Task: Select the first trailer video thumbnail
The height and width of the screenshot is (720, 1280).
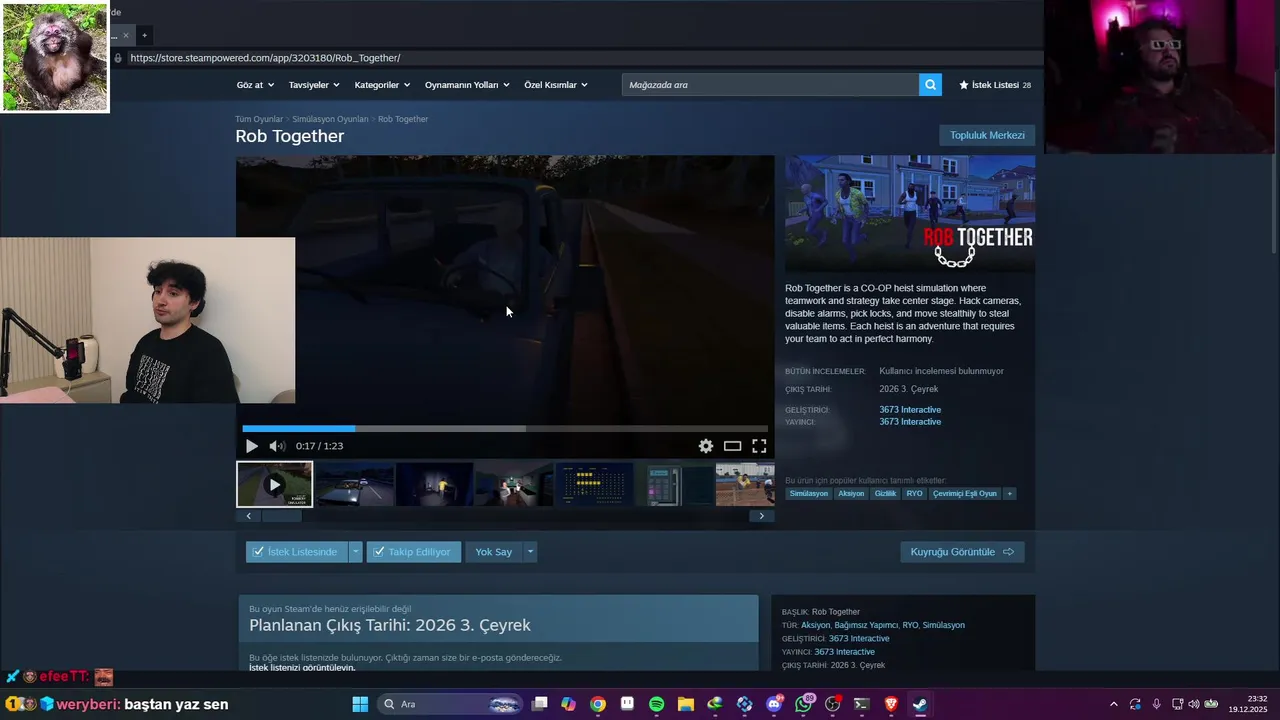Action: [x=275, y=485]
